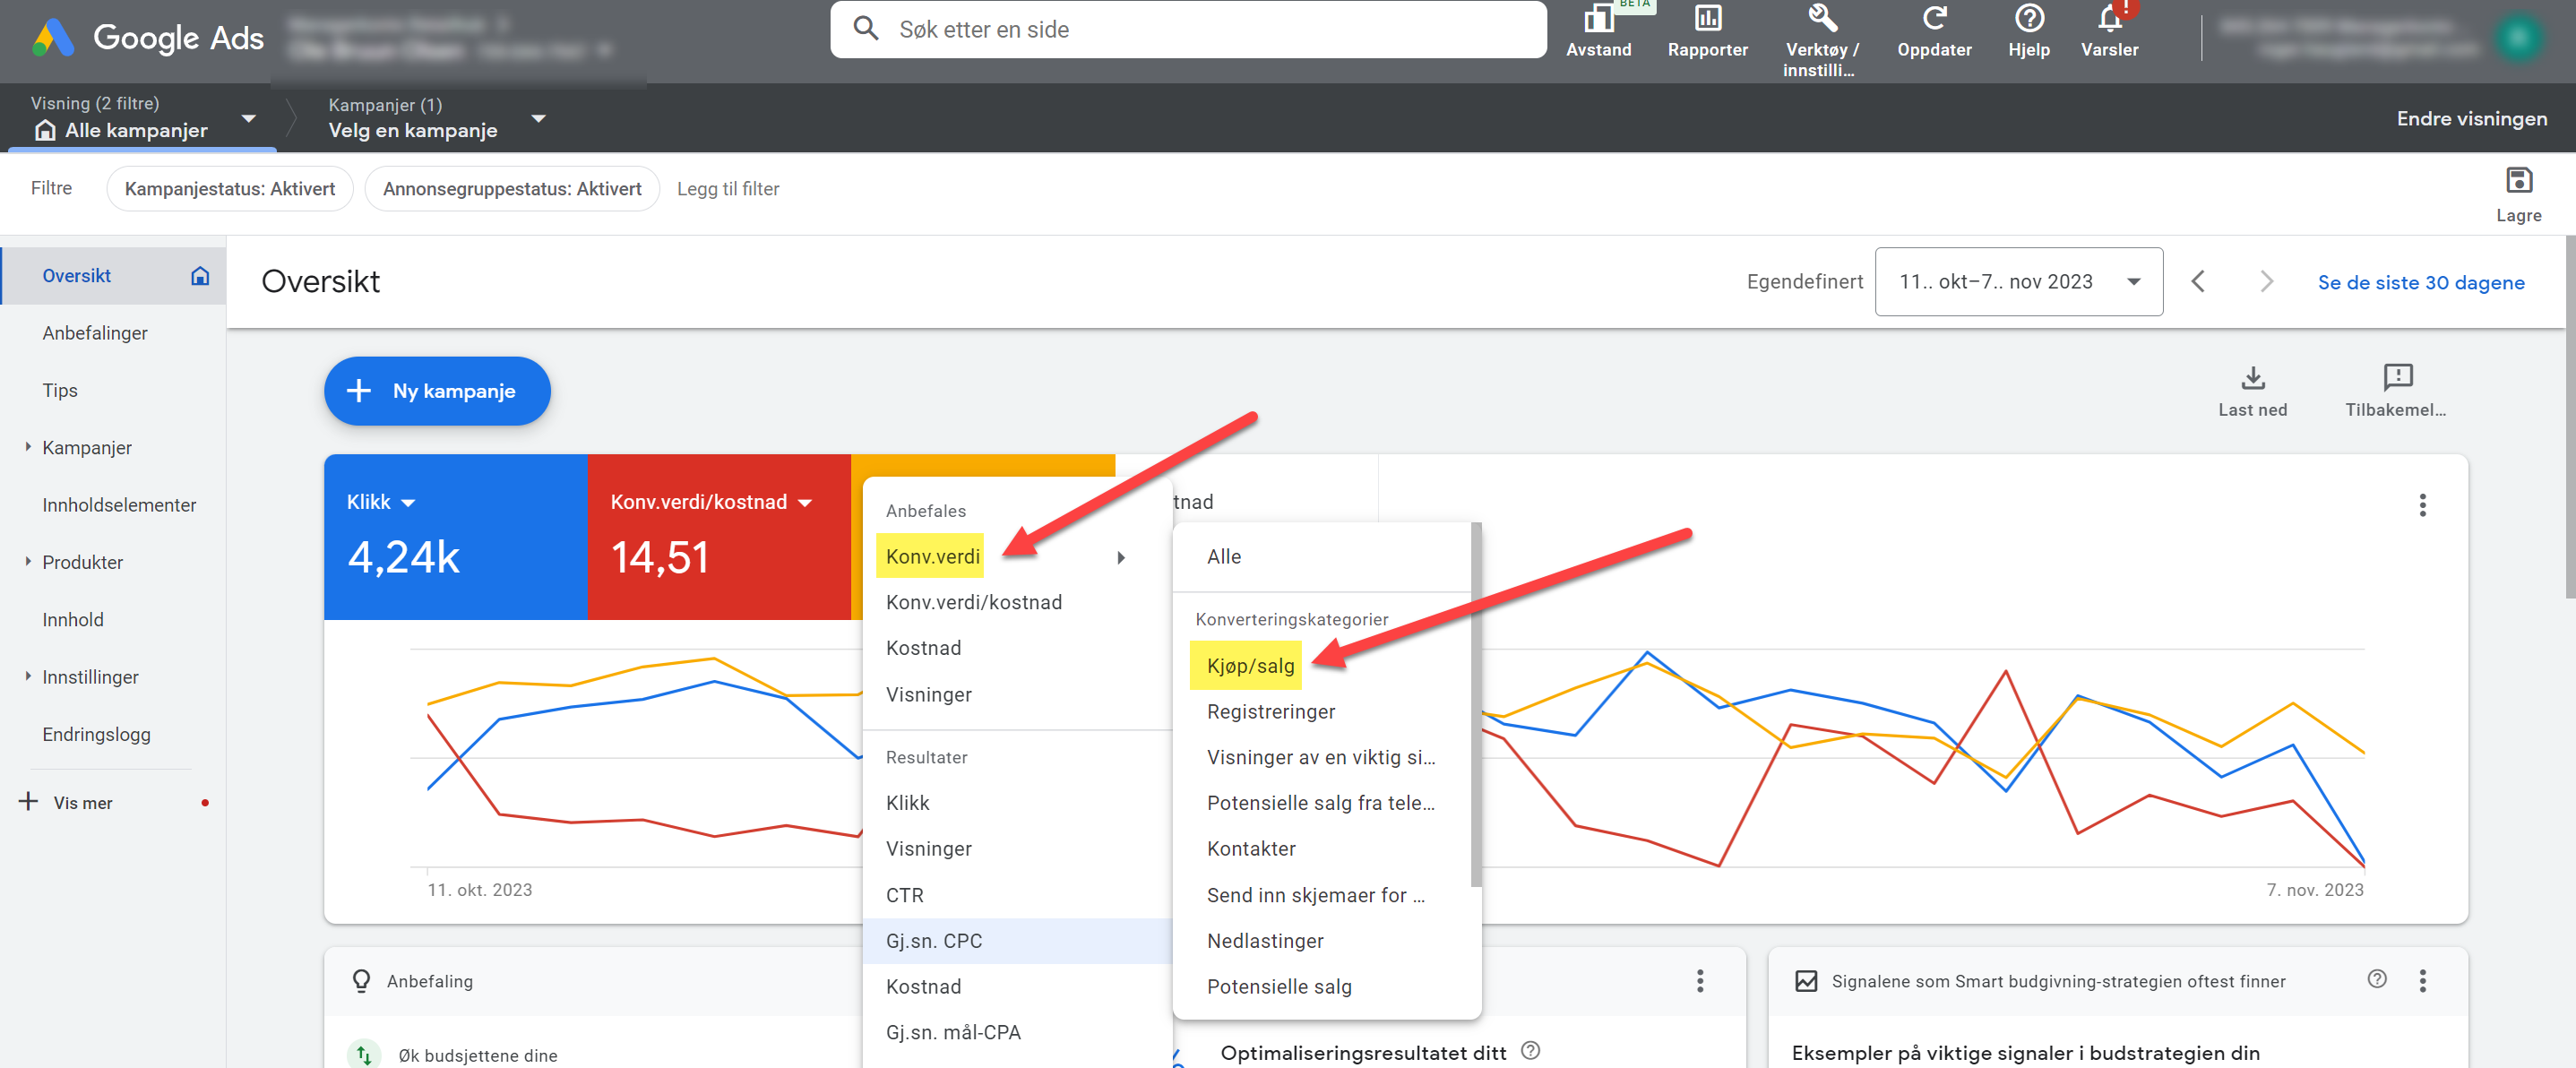
Task: Select Kjøp/salg conversion category
Action: 1249,666
